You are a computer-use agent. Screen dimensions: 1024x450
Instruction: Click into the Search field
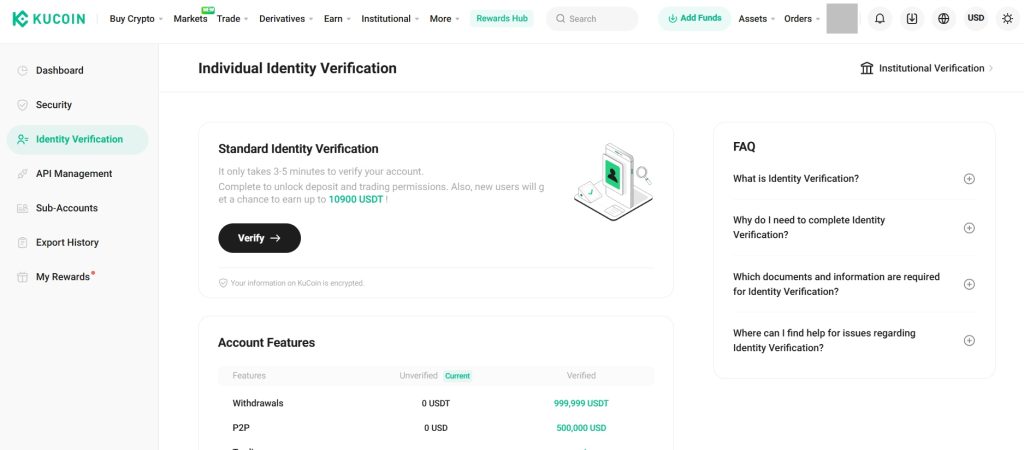click(x=592, y=19)
